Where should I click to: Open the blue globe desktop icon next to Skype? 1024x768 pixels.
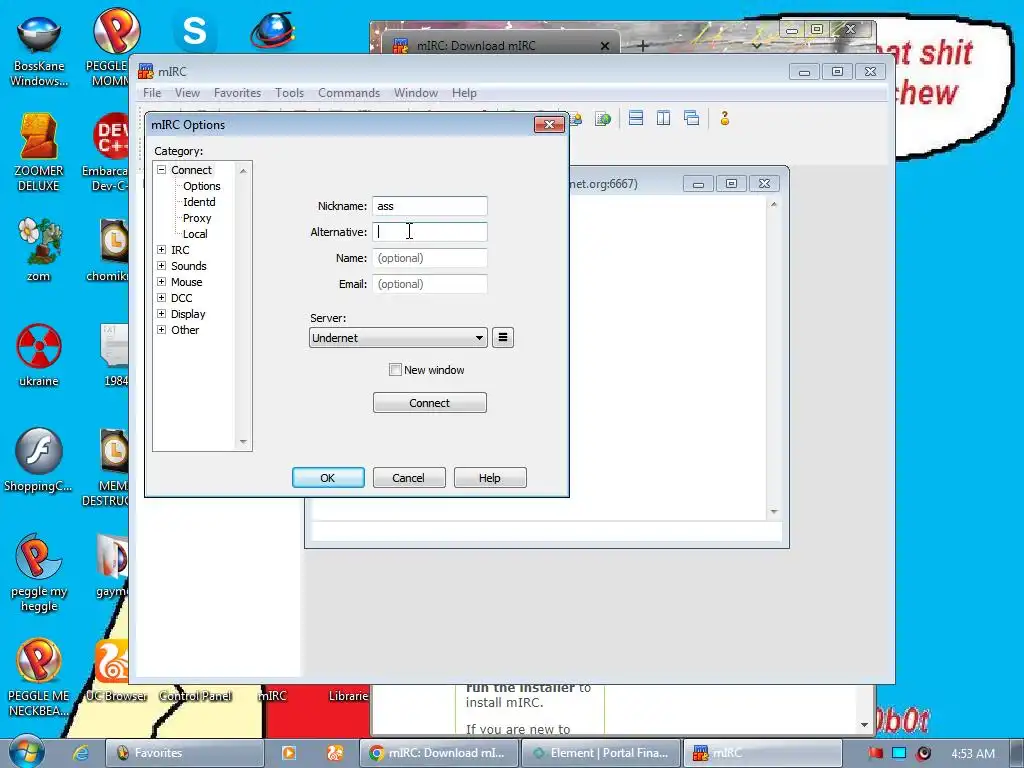point(273,31)
